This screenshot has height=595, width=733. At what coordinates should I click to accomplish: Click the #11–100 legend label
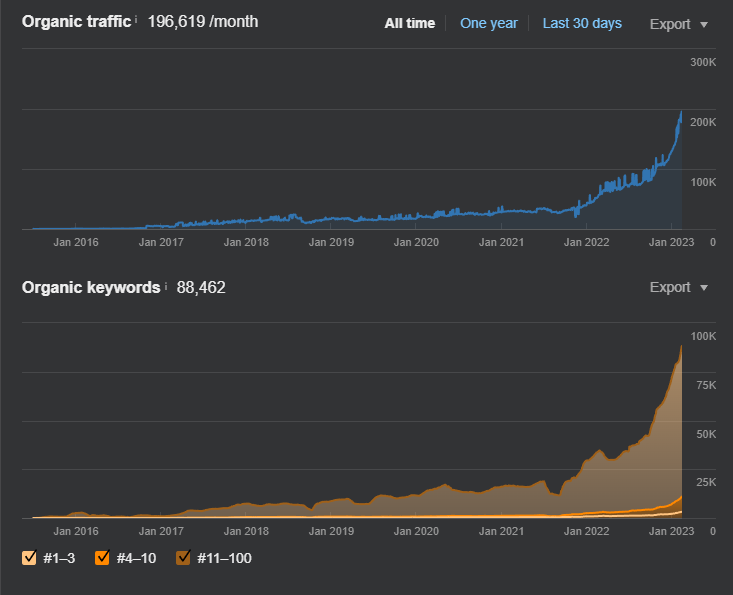[224, 558]
